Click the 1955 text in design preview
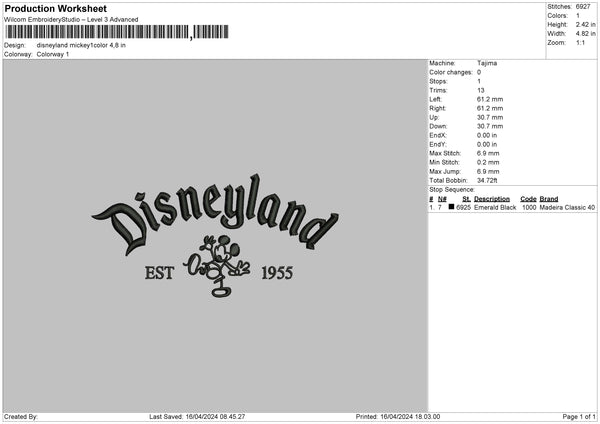The image size is (600, 424). 277,273
